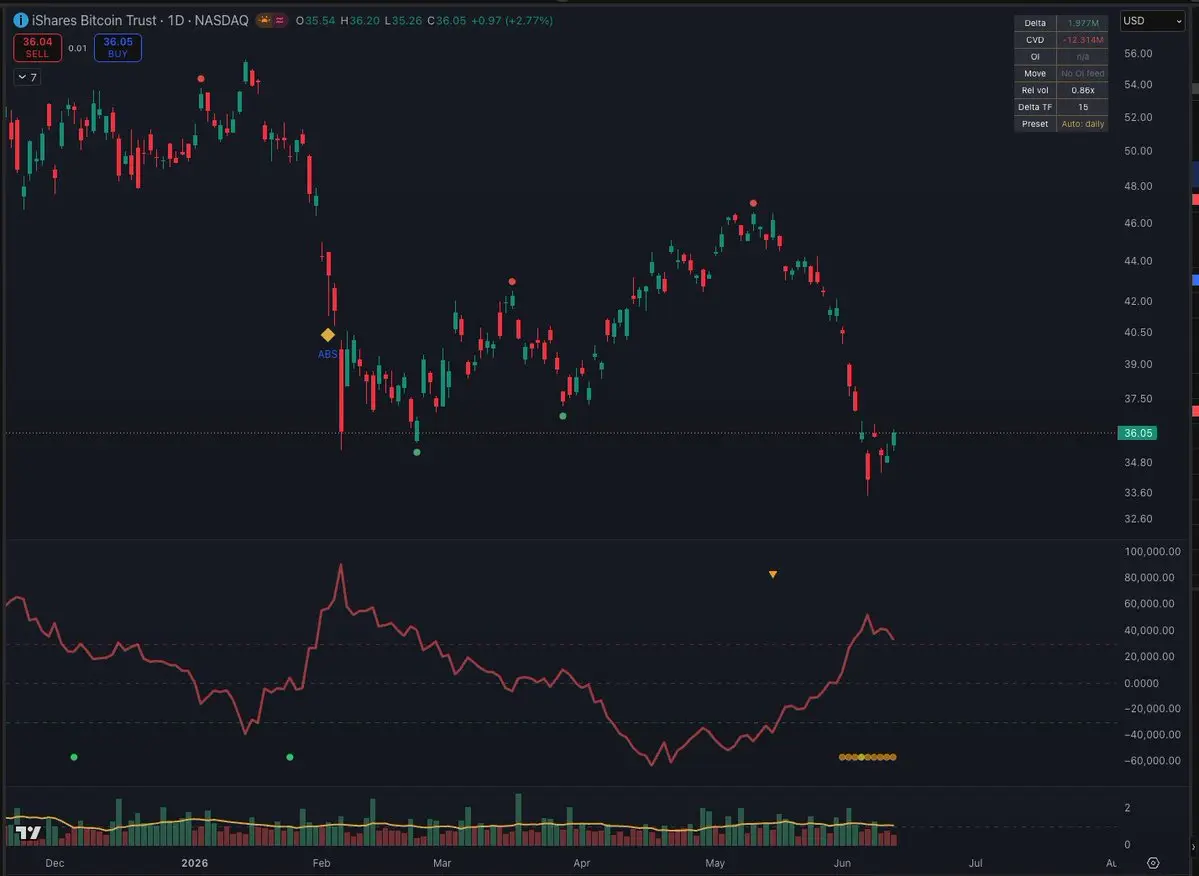Open chart settings gear at bottom right
This screenshot has height=876, width=1199.
pyautogui.click(x=1153, y=863)
